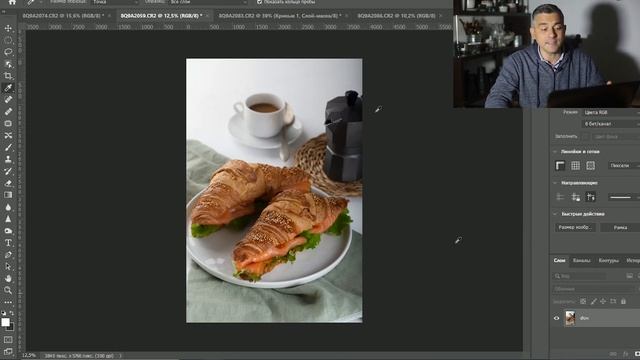Click the 12,5% zoom field in status bar
This screenshot has width=640, height=360.
click(29, 356)
